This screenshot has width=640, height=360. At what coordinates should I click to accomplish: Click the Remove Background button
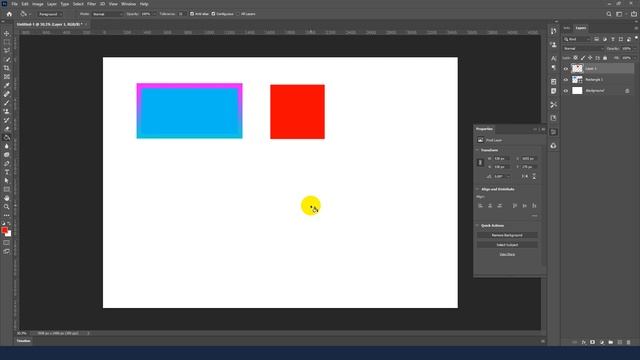pos(507,236)
